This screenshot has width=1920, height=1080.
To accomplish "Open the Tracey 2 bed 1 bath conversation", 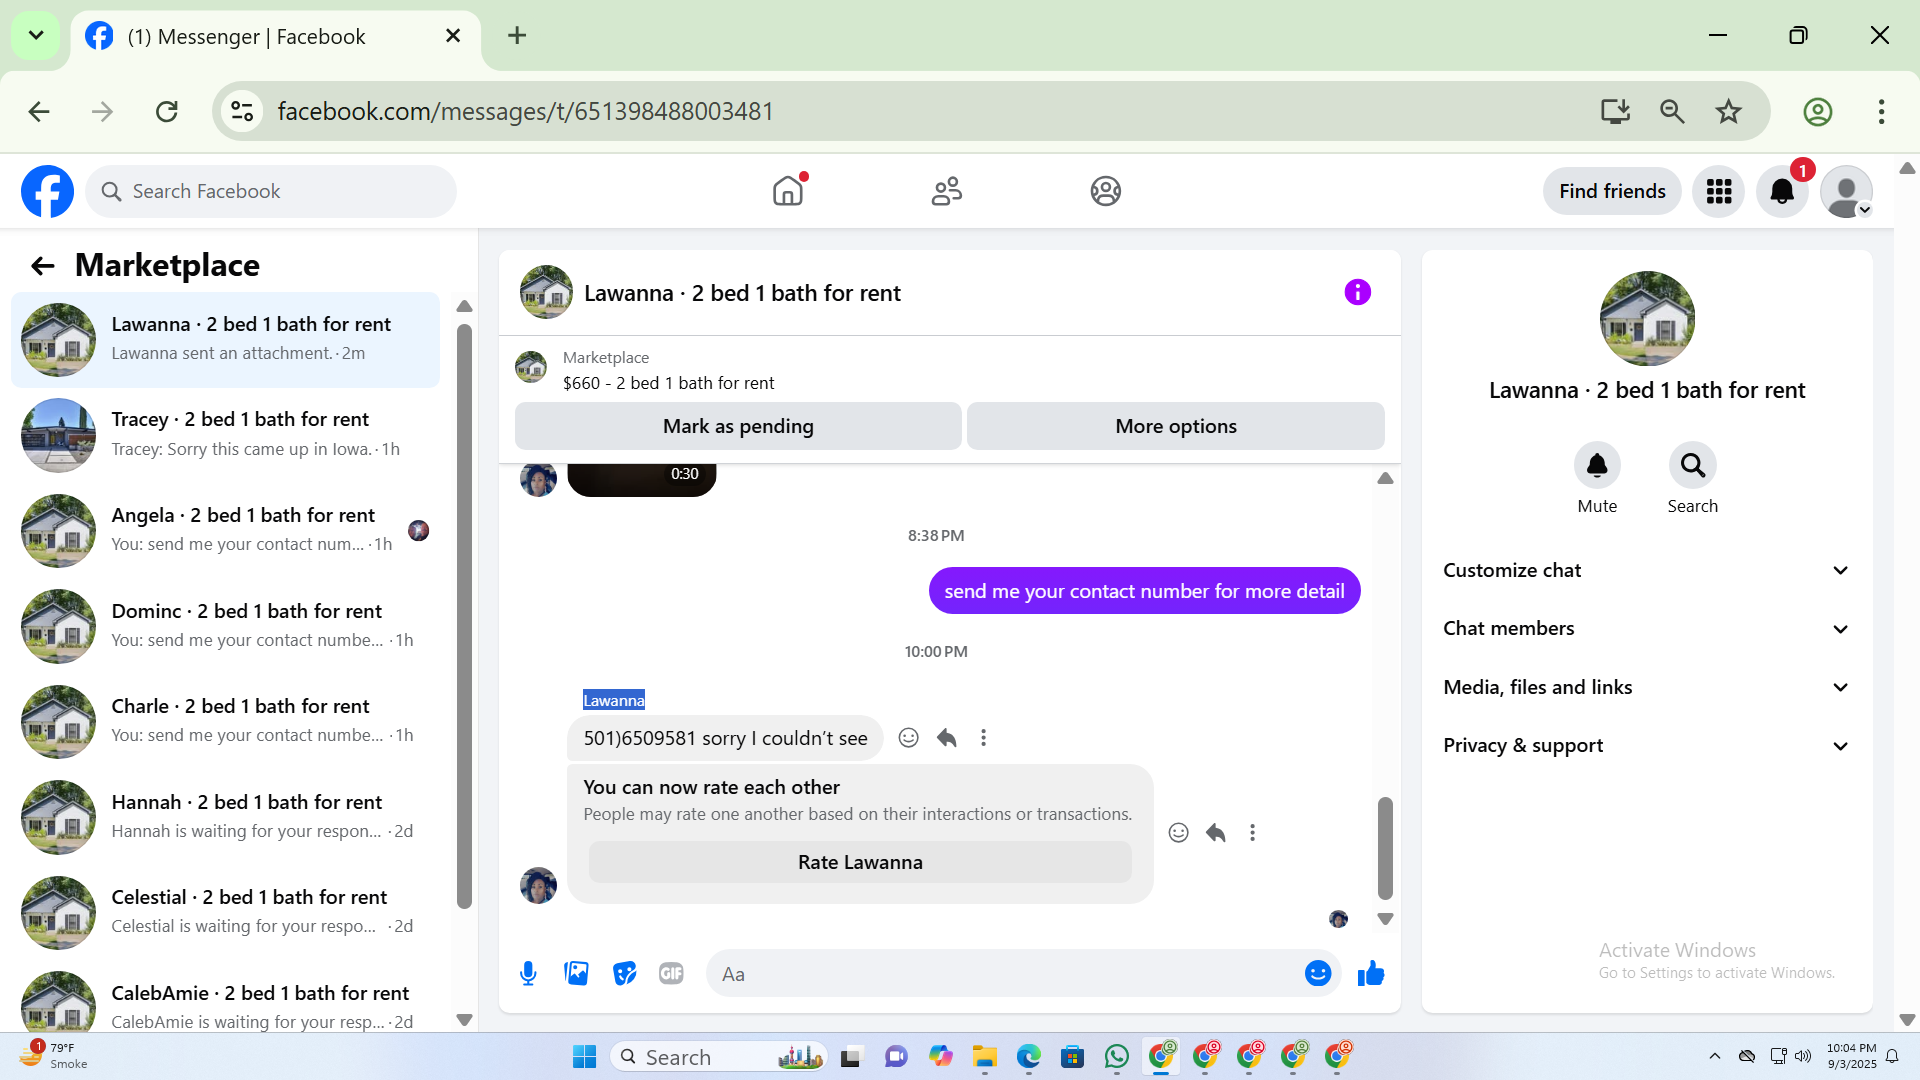I will [x=225, y=435].
